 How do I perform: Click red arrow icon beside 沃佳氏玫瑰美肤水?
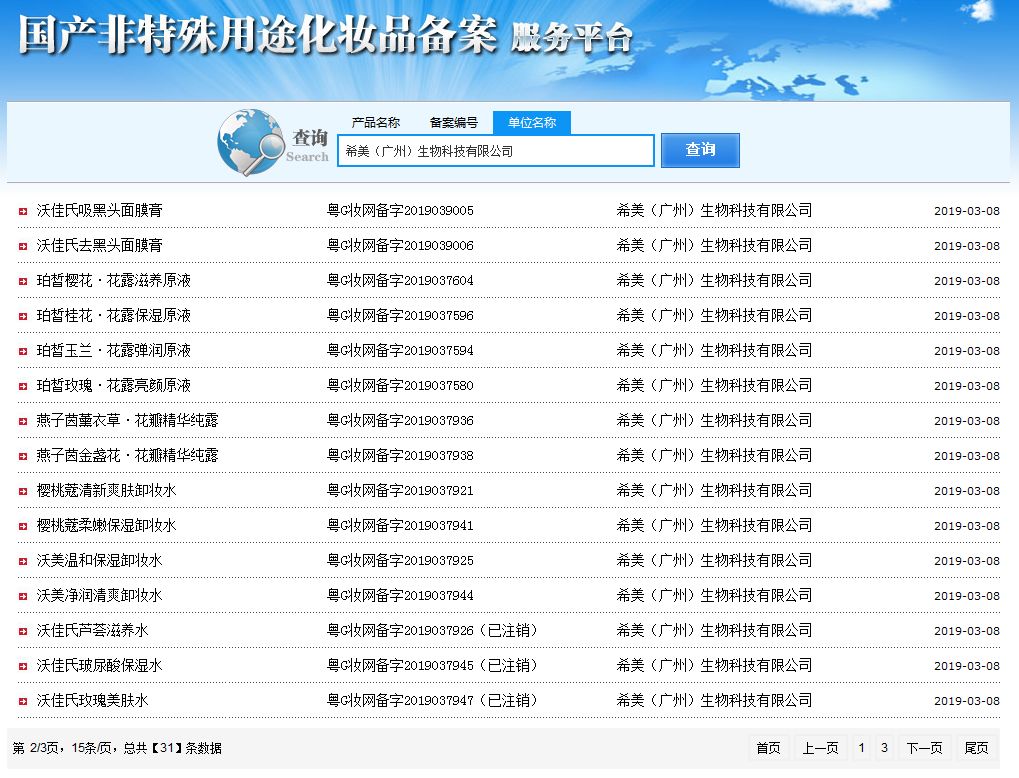tap(23, 701)
